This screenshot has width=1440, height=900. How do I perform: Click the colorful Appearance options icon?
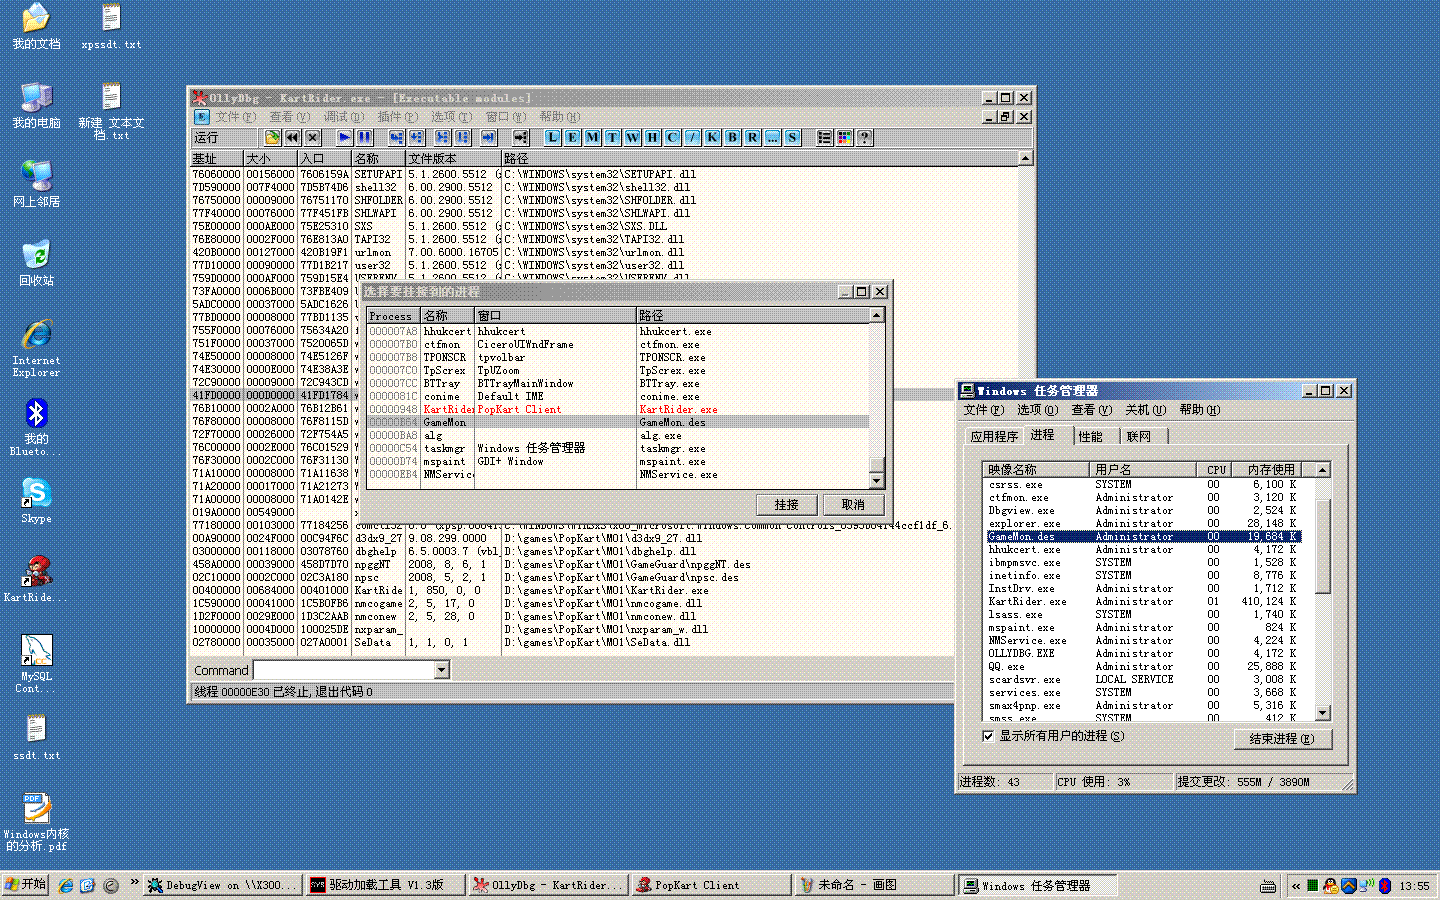(x=844, y=138)
